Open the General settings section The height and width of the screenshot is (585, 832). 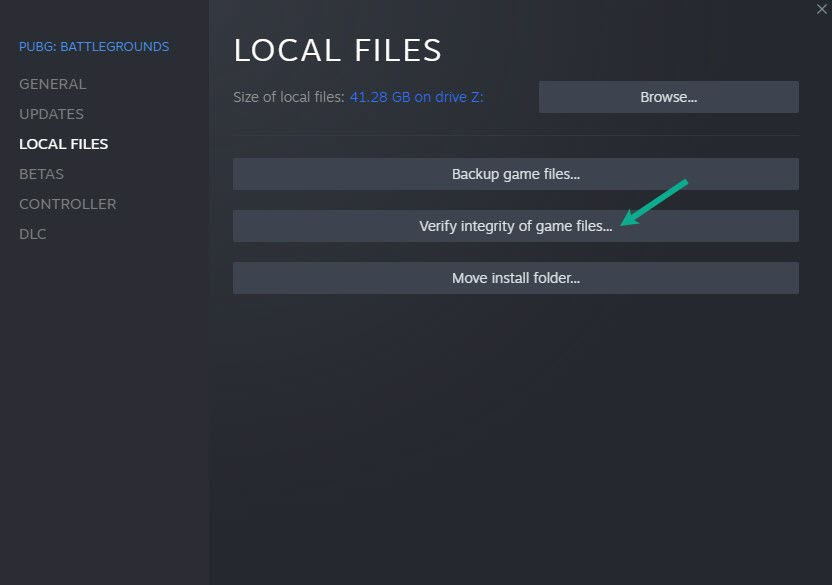(x=53, y=84)
